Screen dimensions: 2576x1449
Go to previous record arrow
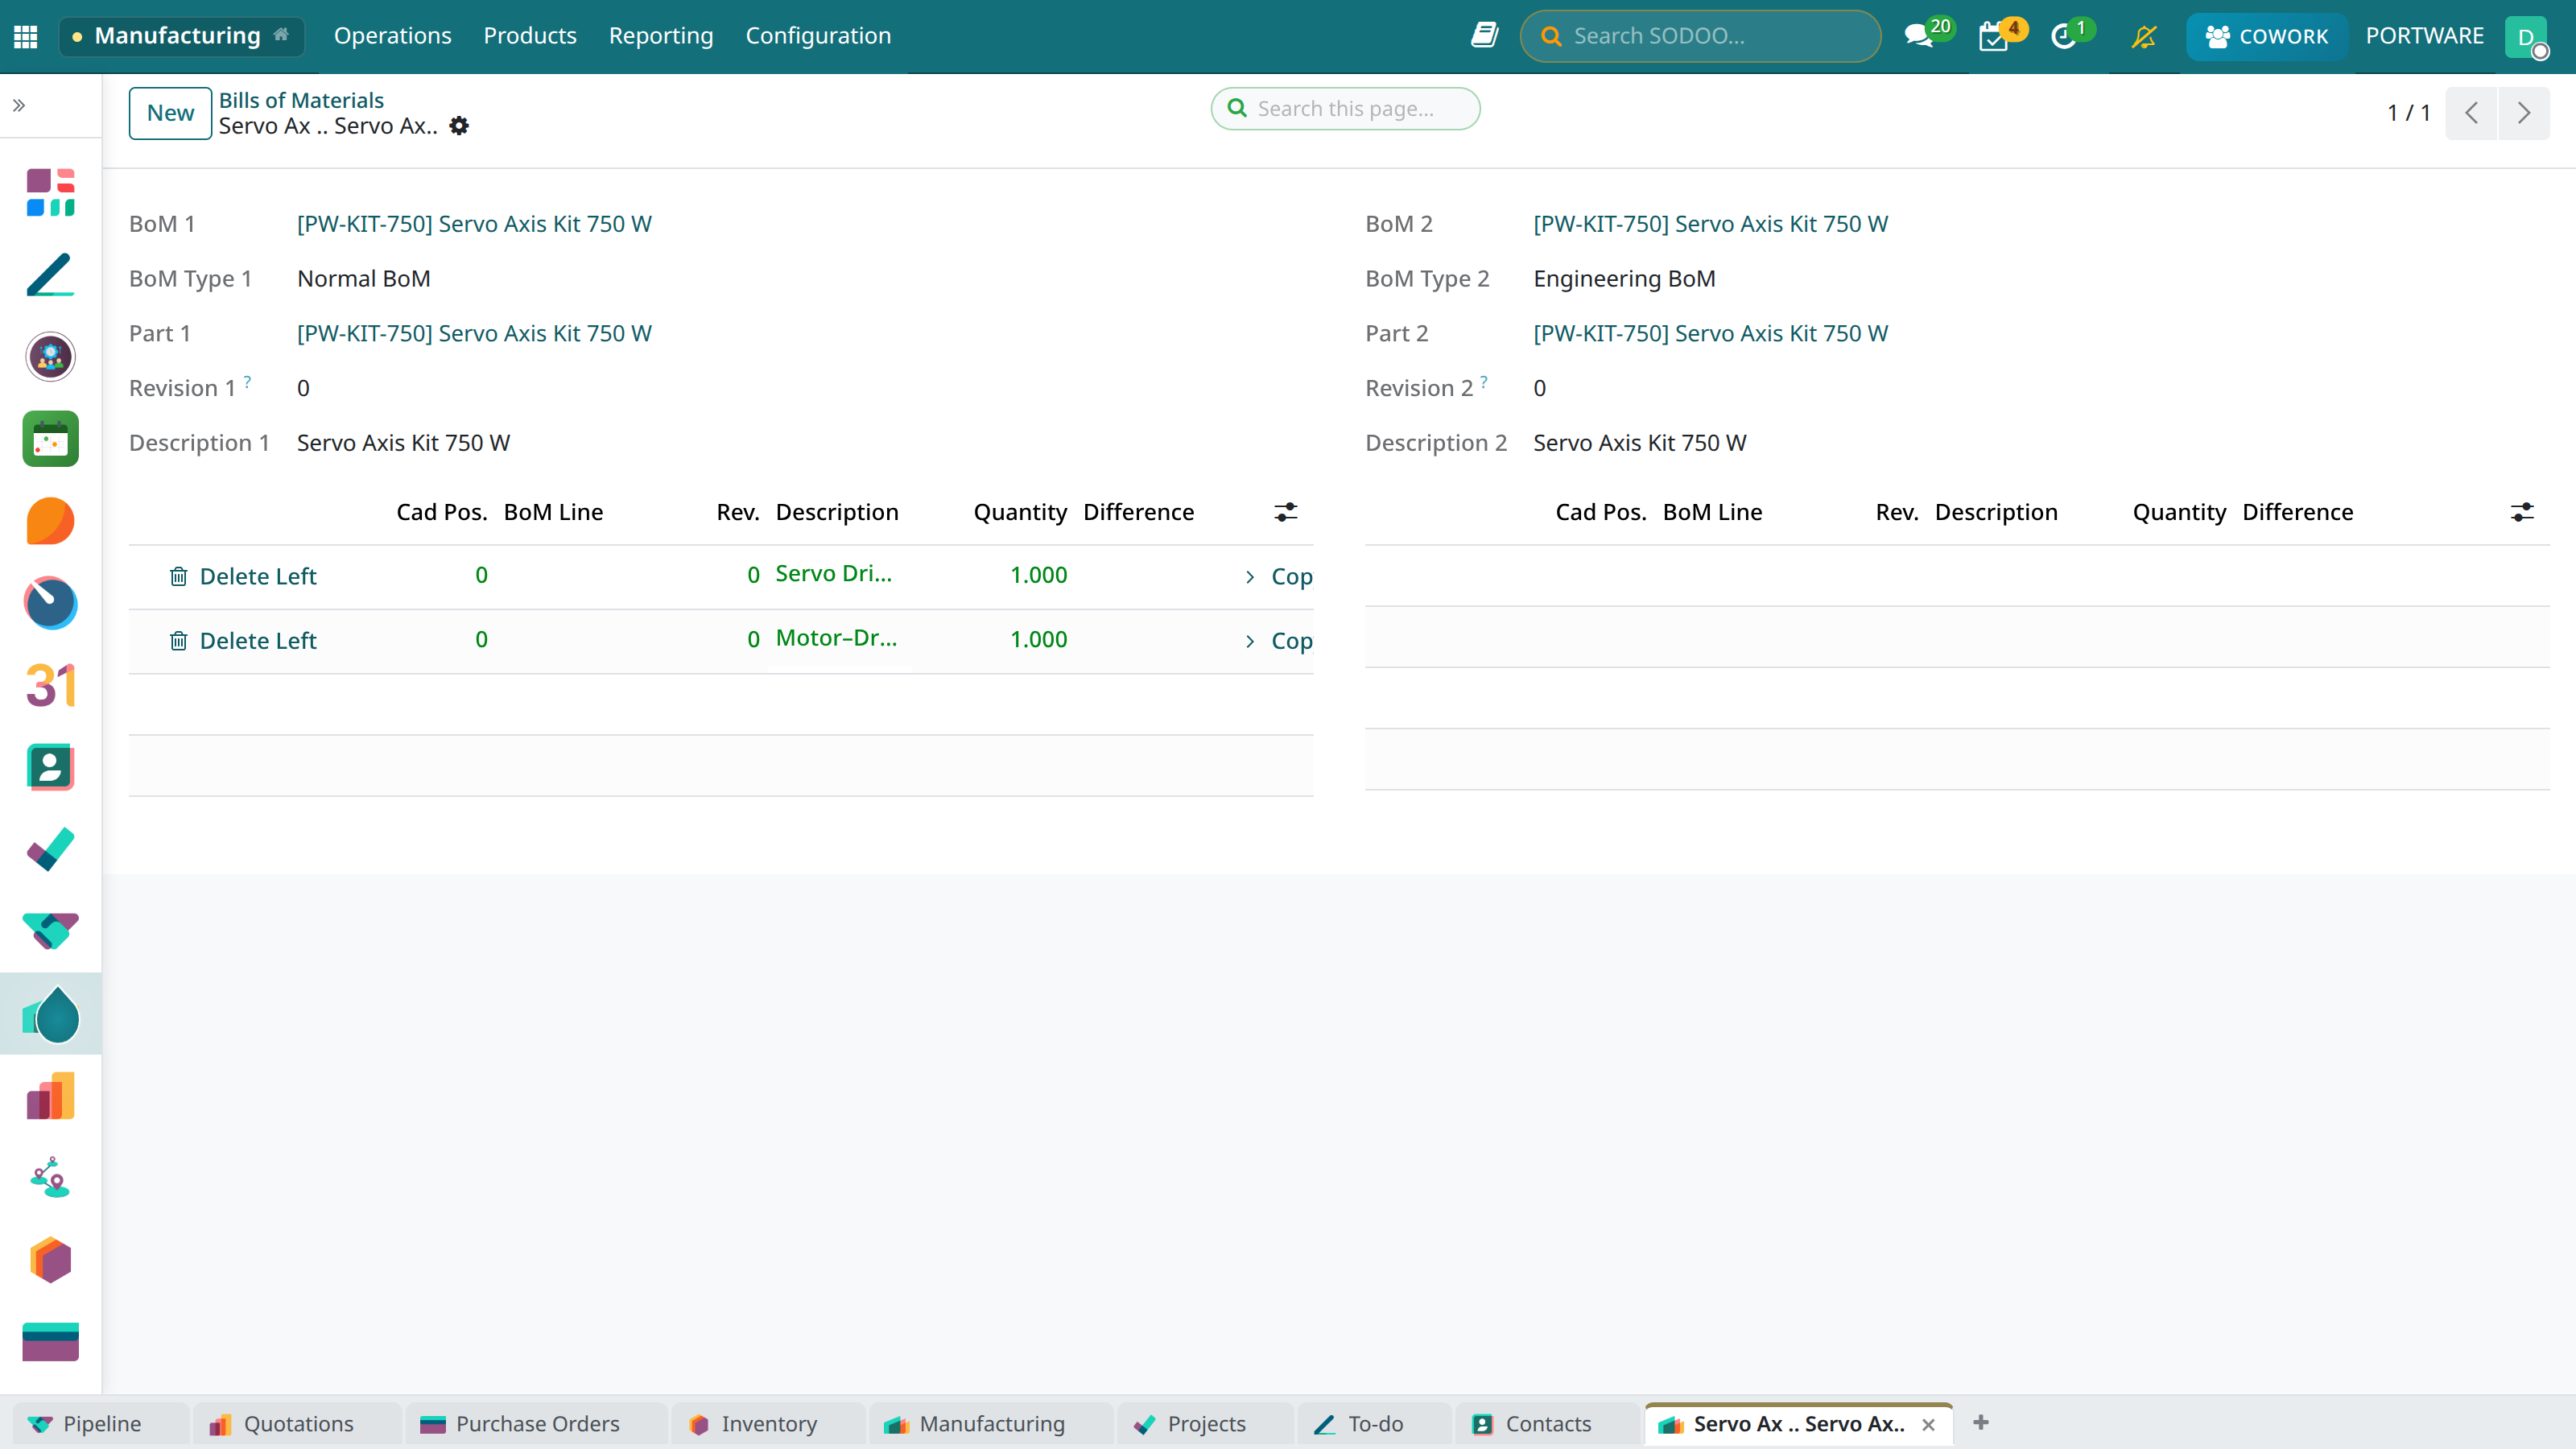2471,113
